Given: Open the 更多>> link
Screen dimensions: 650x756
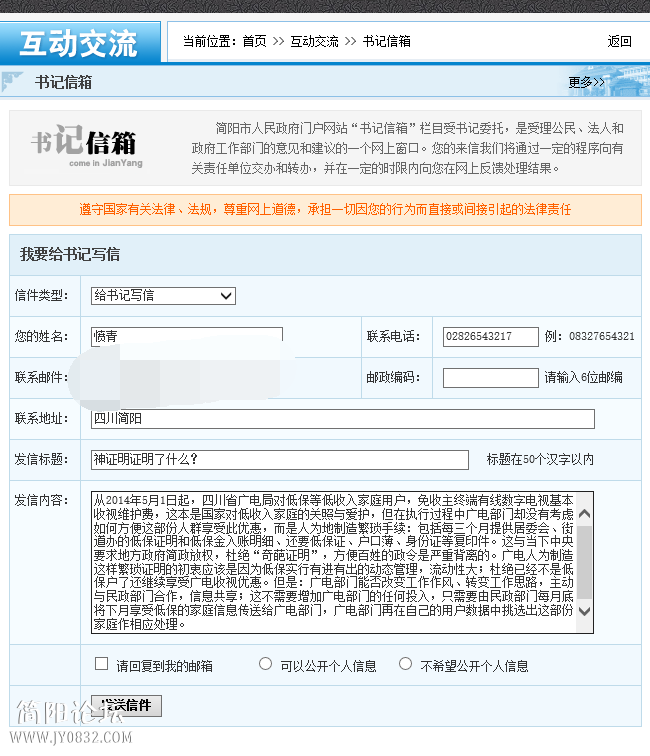Looking at the screenshot, I should click(x=586, y=82).
